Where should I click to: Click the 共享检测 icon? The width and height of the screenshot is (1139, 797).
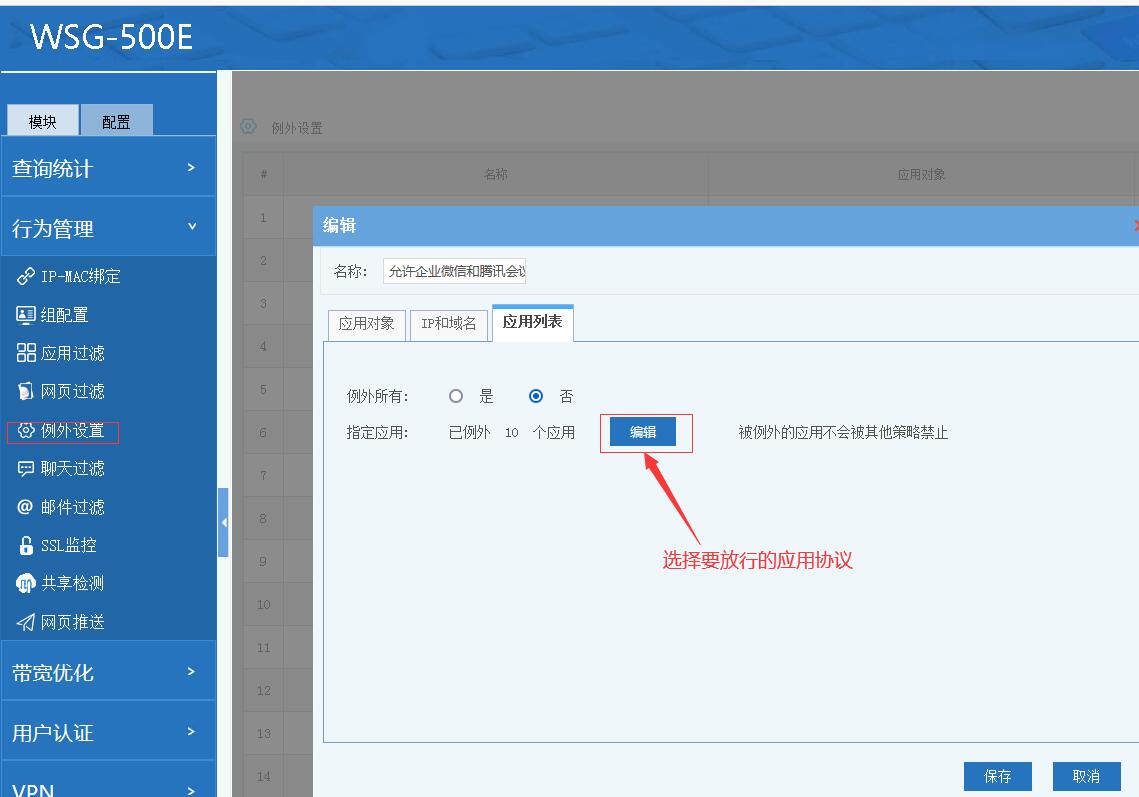click(26, 583)
